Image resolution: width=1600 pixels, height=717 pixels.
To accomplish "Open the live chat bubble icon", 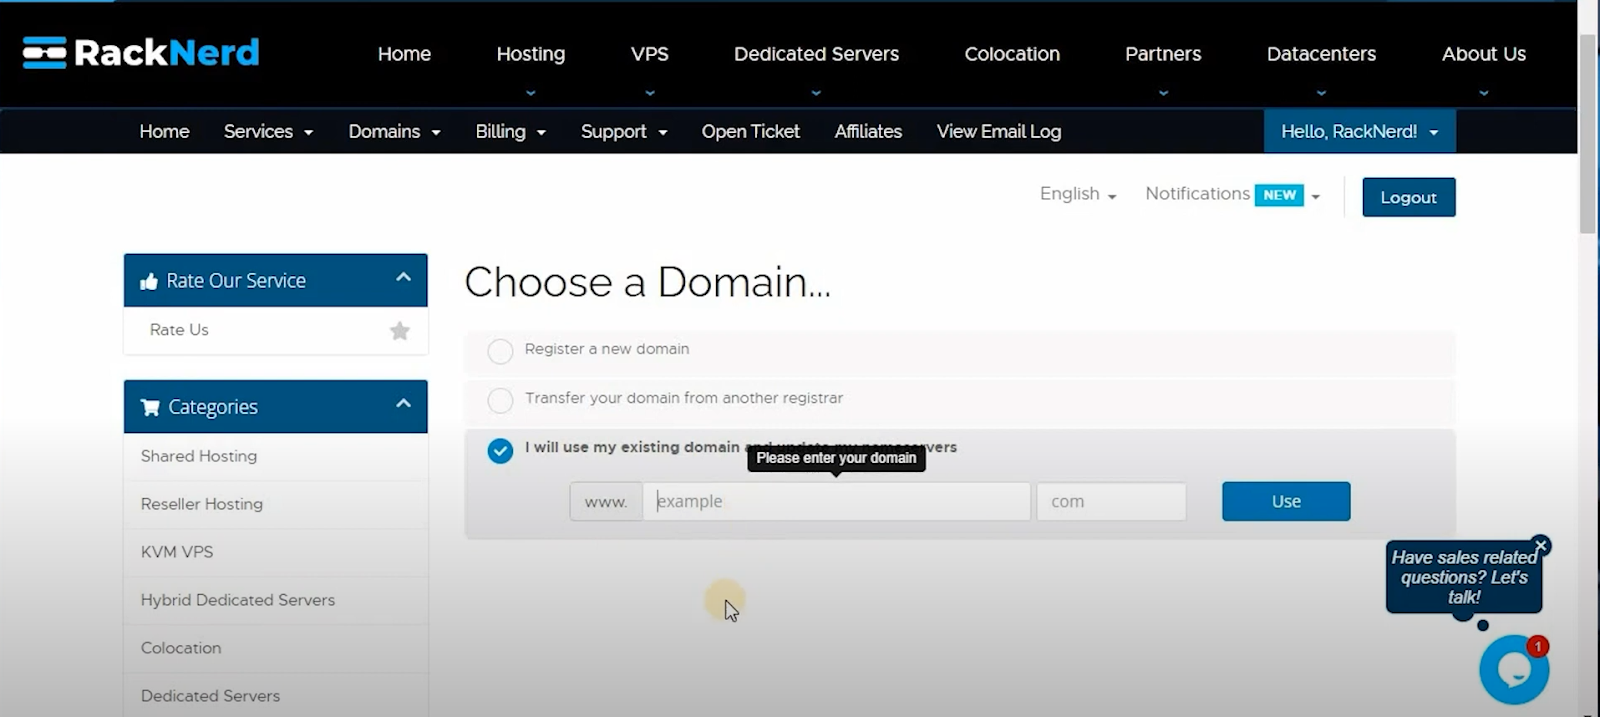I will point(1514,669).
